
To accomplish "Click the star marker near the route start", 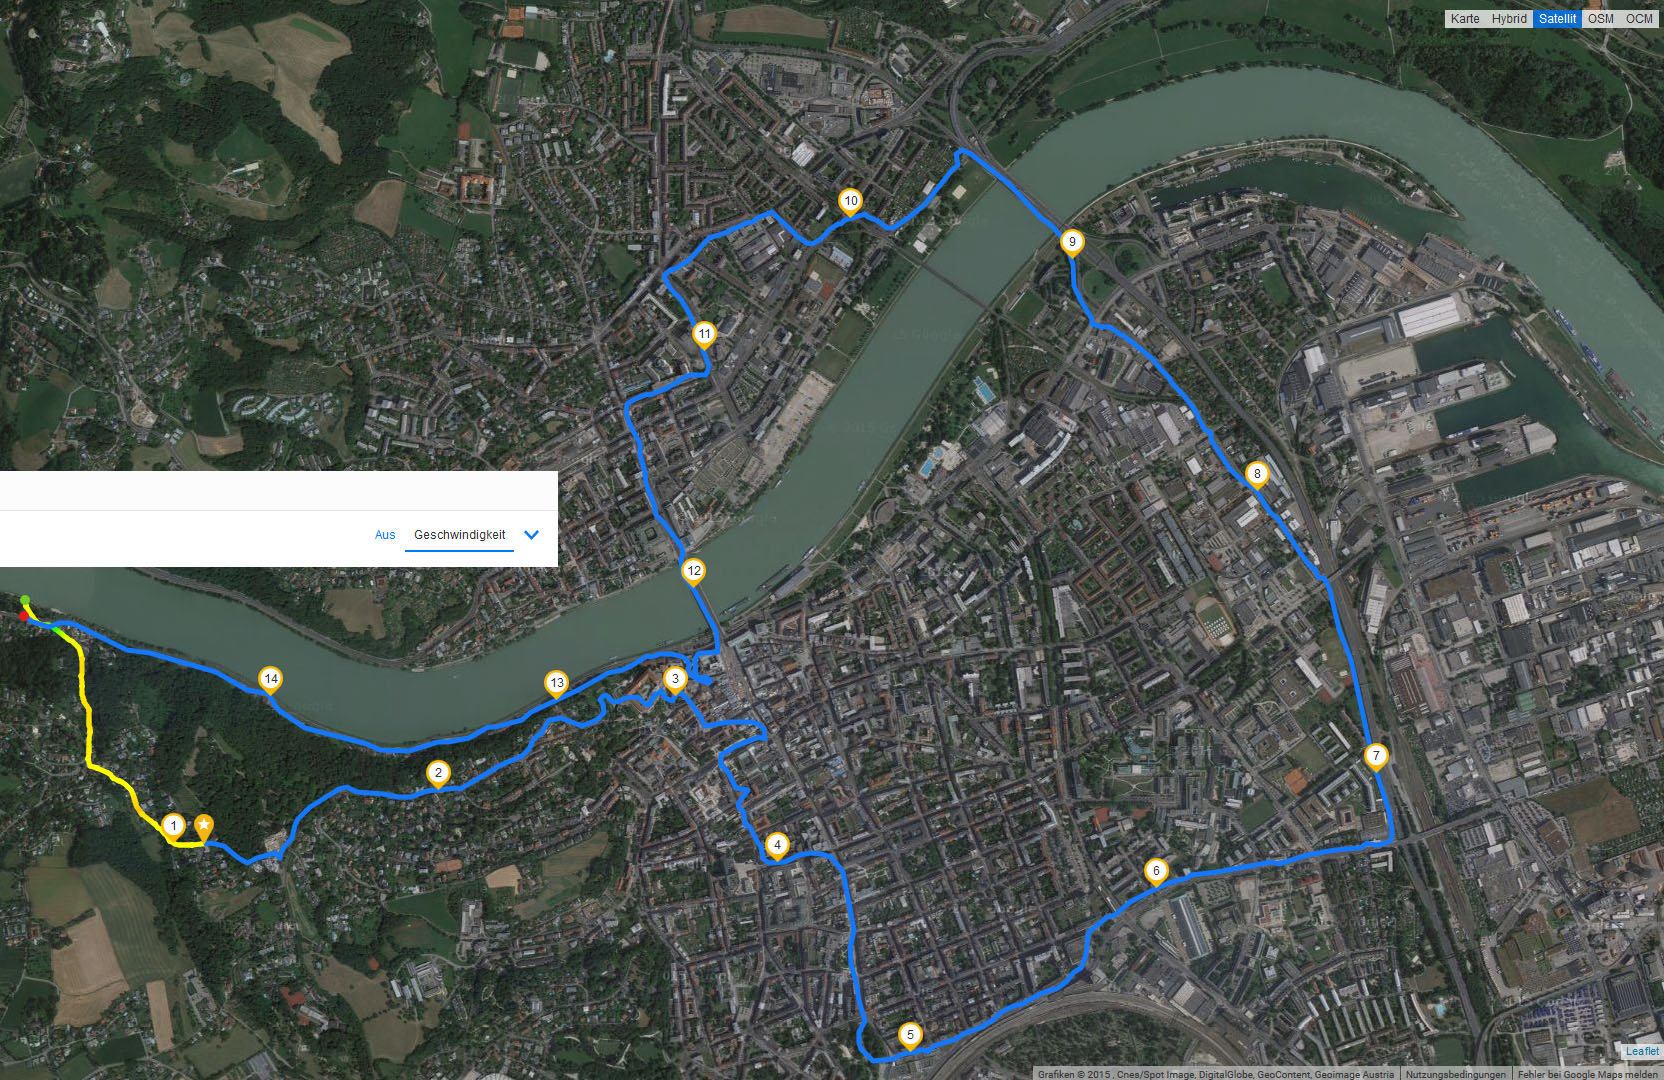I will point(204,827).
